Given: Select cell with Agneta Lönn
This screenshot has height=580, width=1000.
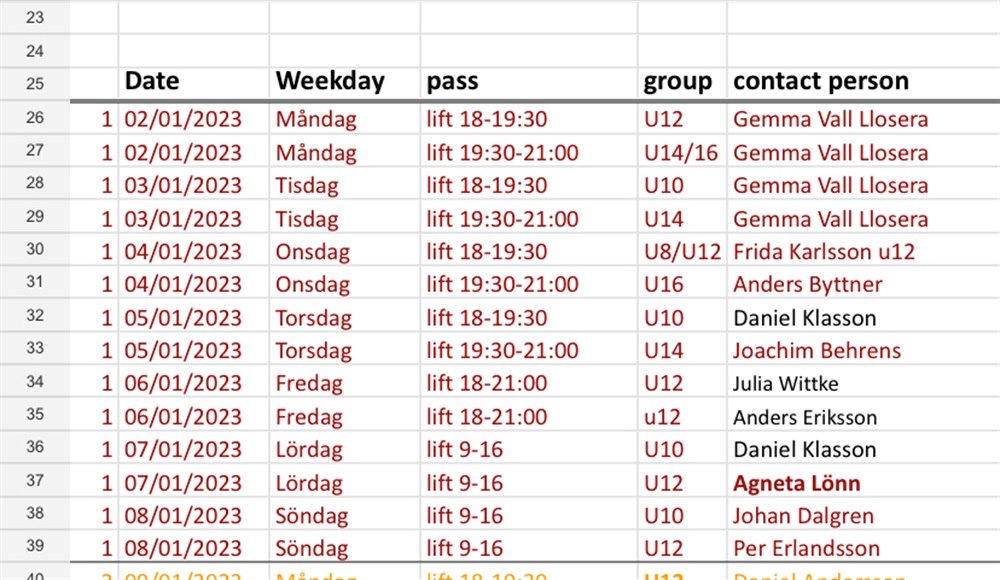Looking at the screenshot, I should pyautogui.click(x=864, y=483).
